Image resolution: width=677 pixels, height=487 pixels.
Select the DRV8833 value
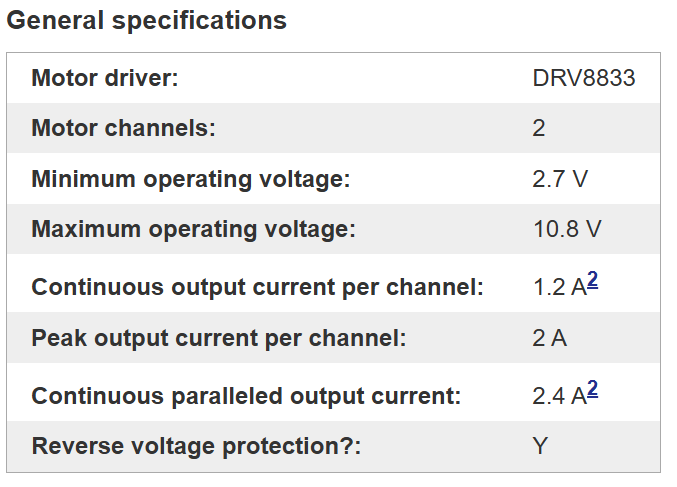(x=583, y=78)
